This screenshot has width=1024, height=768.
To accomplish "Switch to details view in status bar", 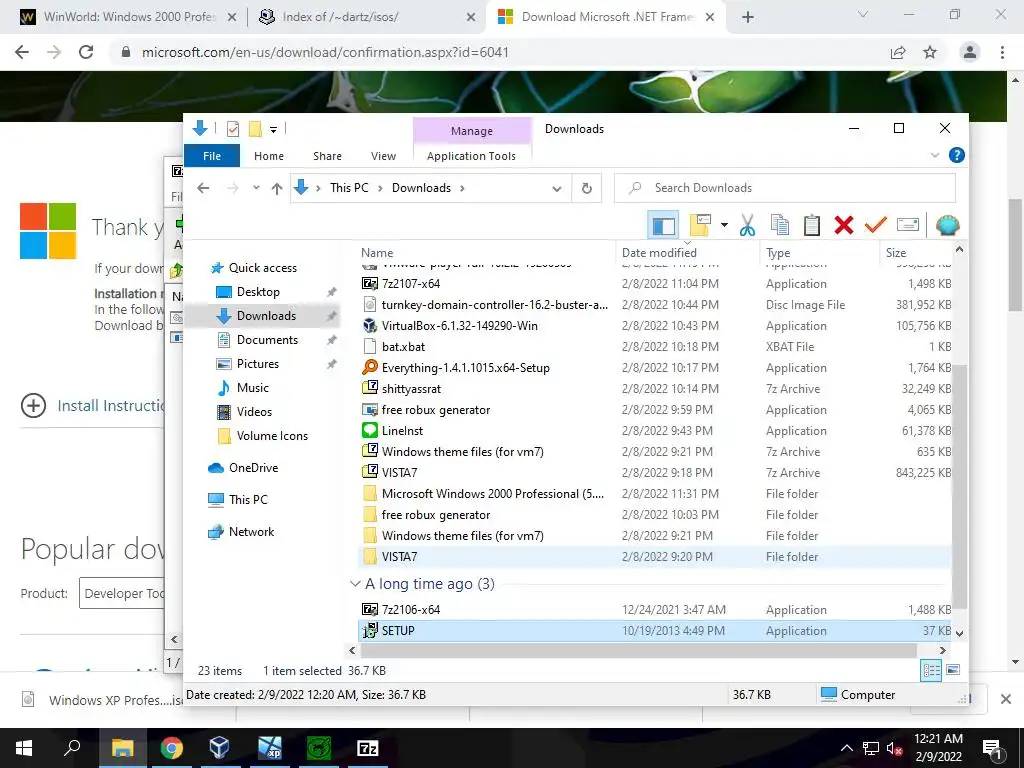I will coord(931,670).
